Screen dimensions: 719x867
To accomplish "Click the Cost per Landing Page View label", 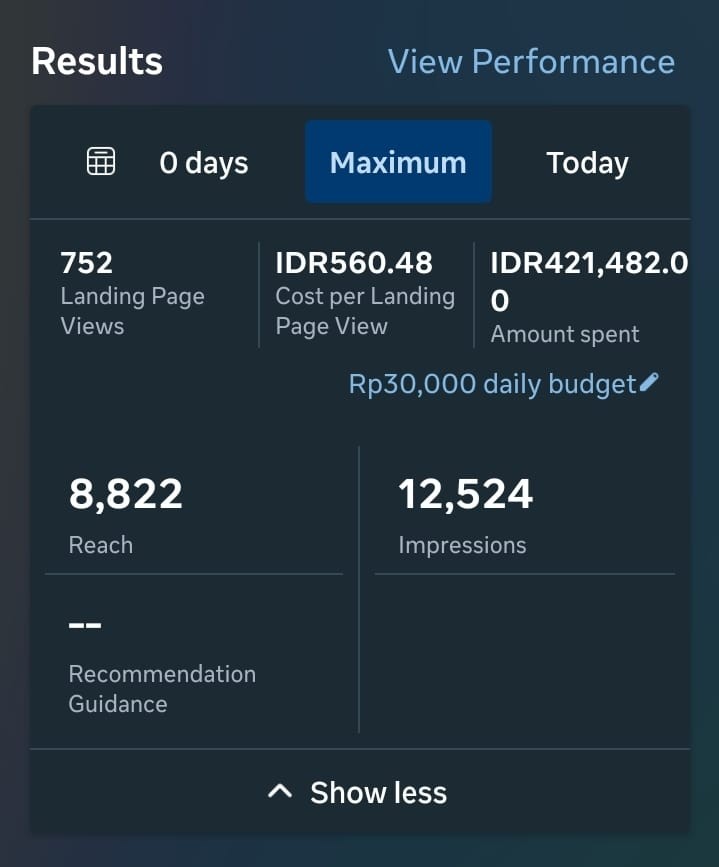I will 365,311.
